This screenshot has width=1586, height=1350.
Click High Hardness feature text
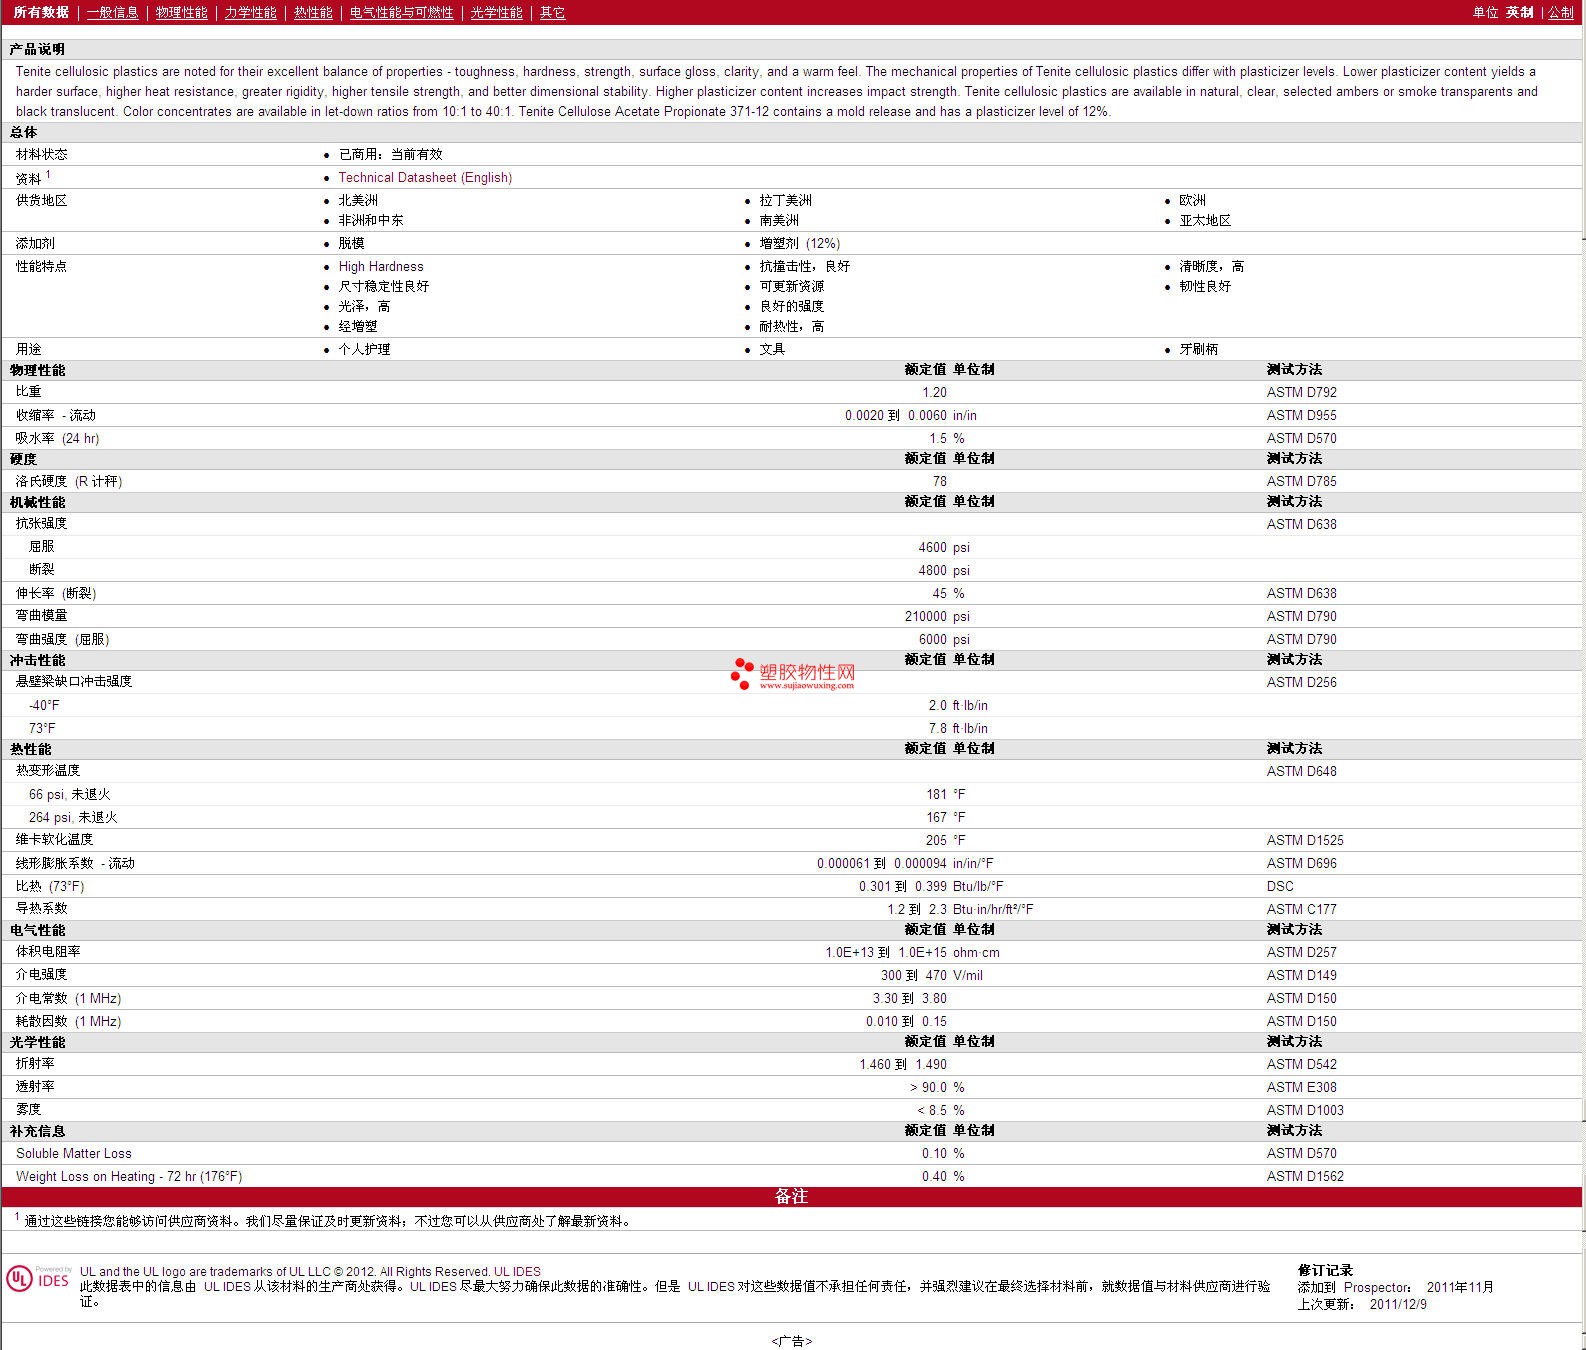[381, 266]
